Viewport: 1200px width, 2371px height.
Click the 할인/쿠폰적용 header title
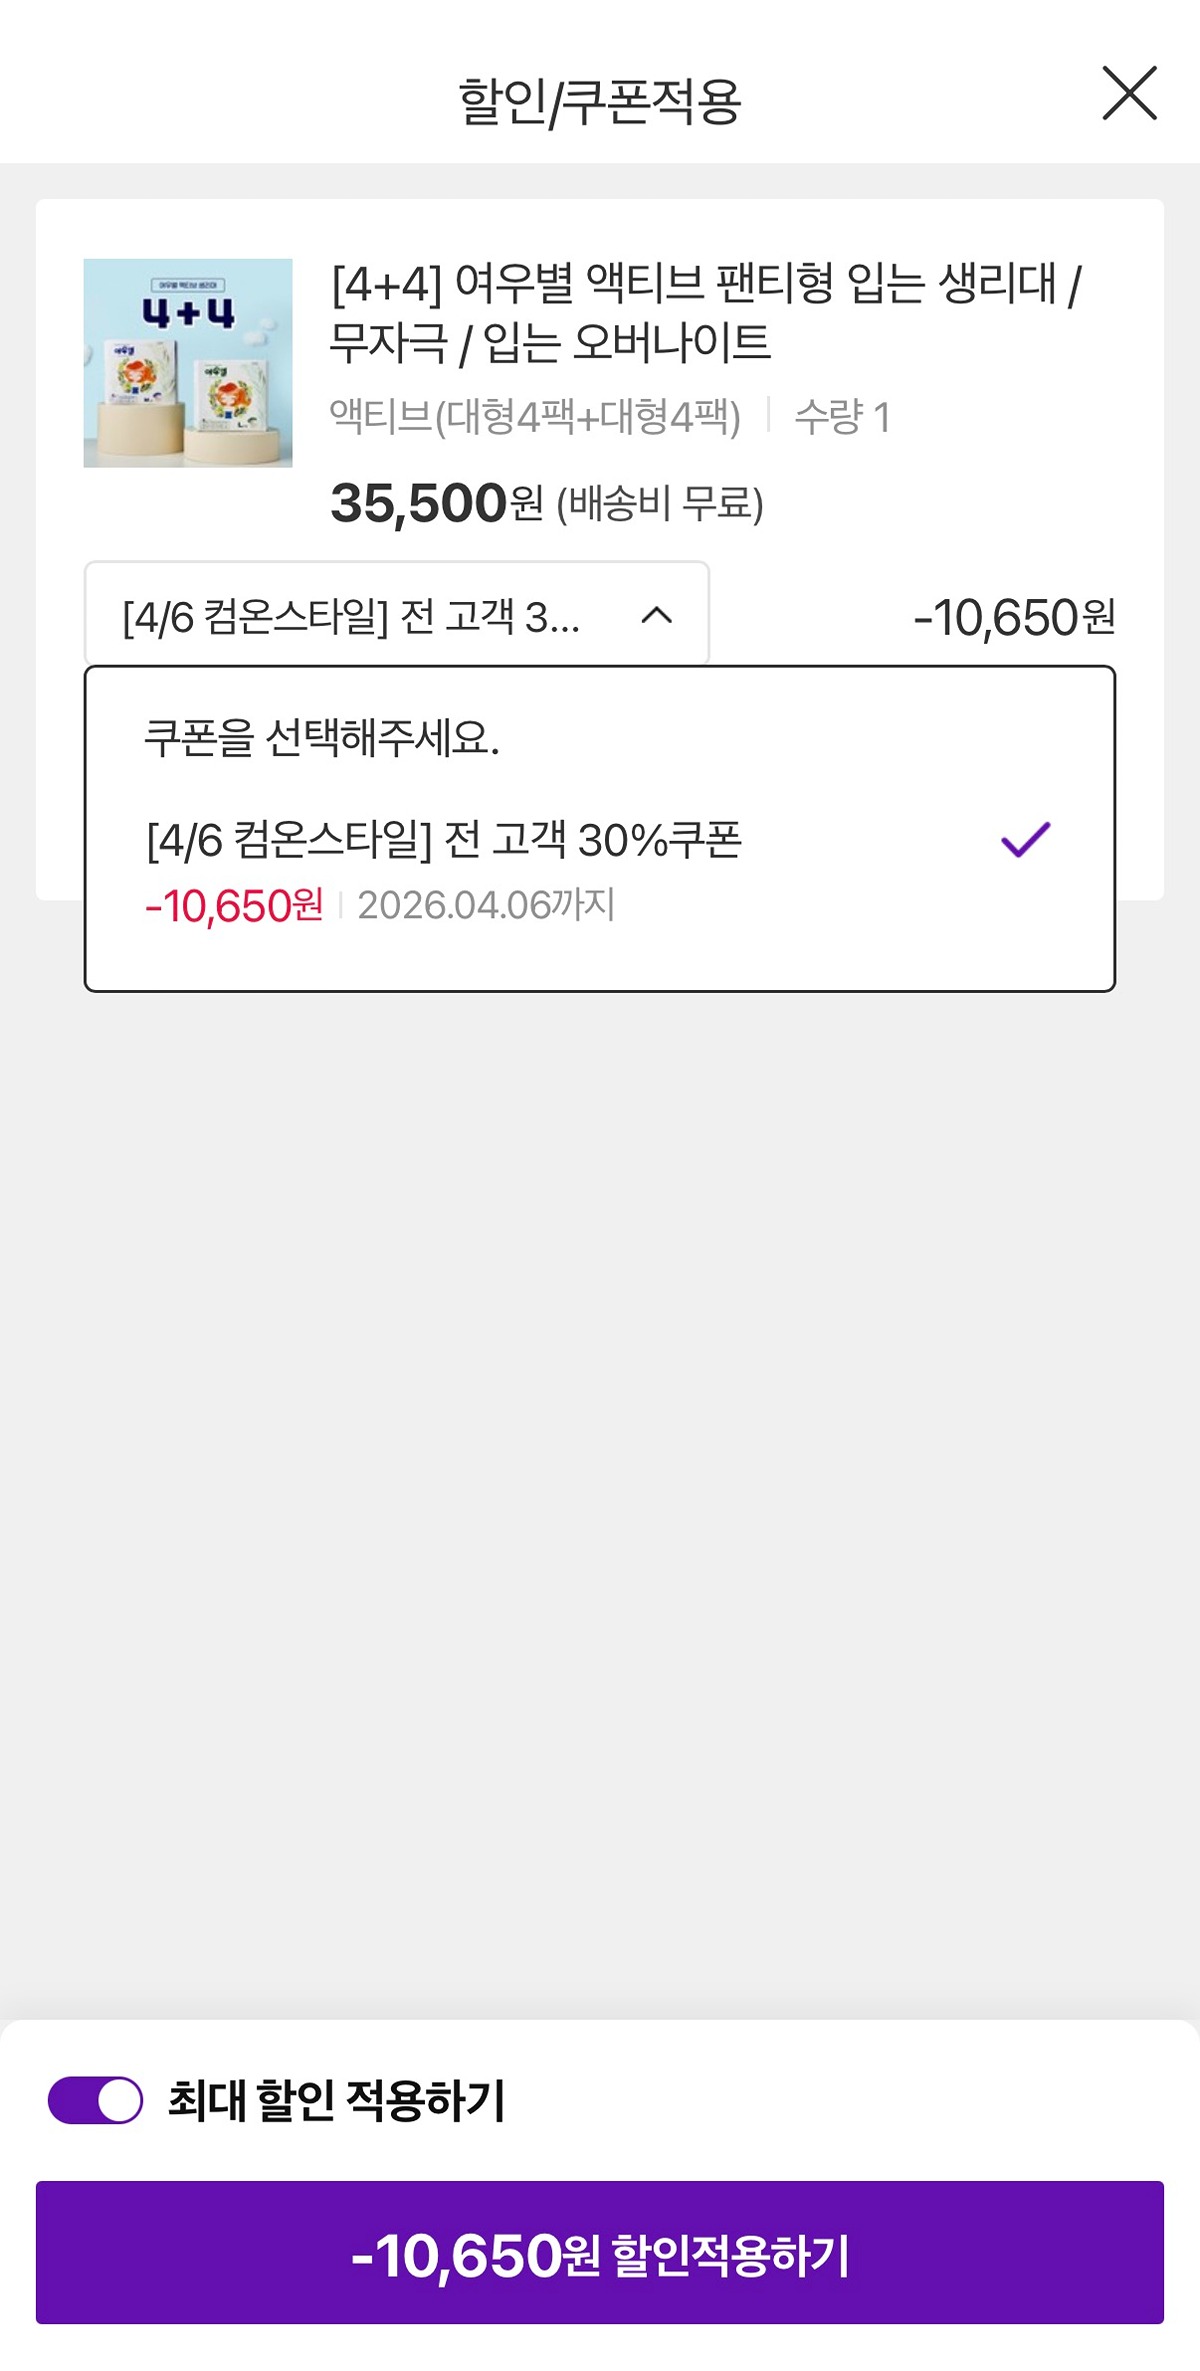click(x=599, y=101)
